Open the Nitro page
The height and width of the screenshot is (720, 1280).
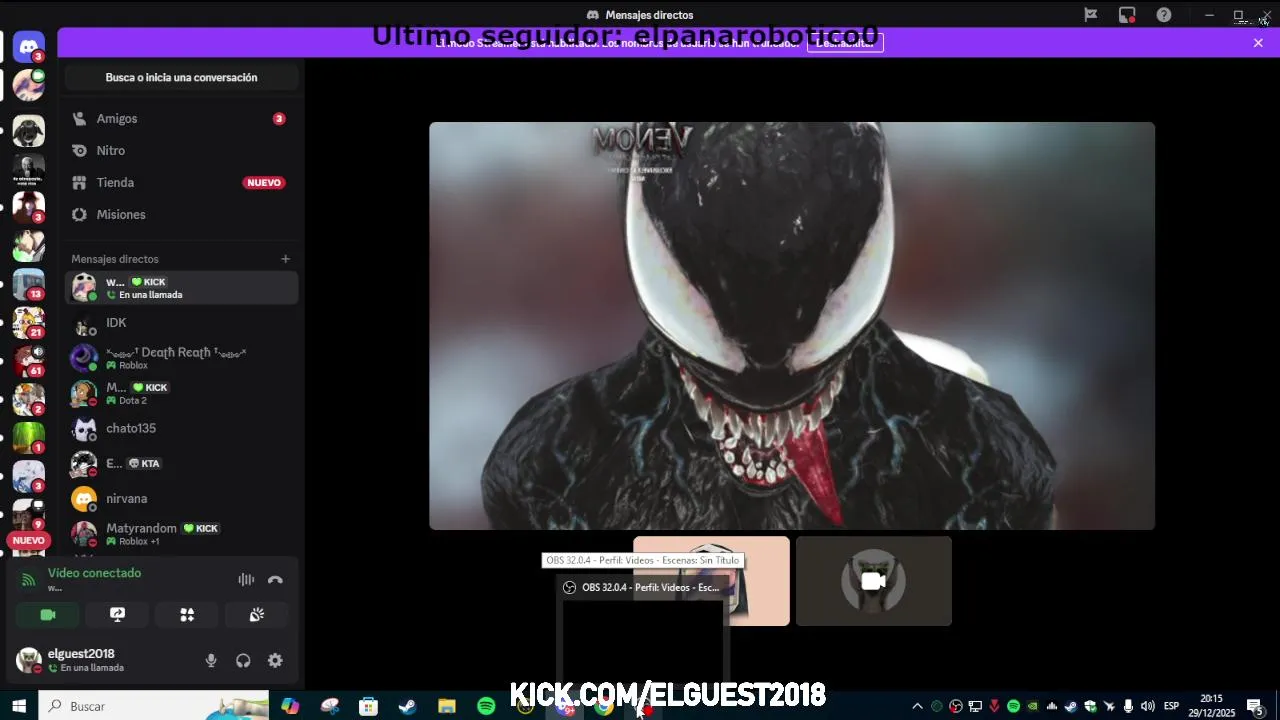click(181, 150)
